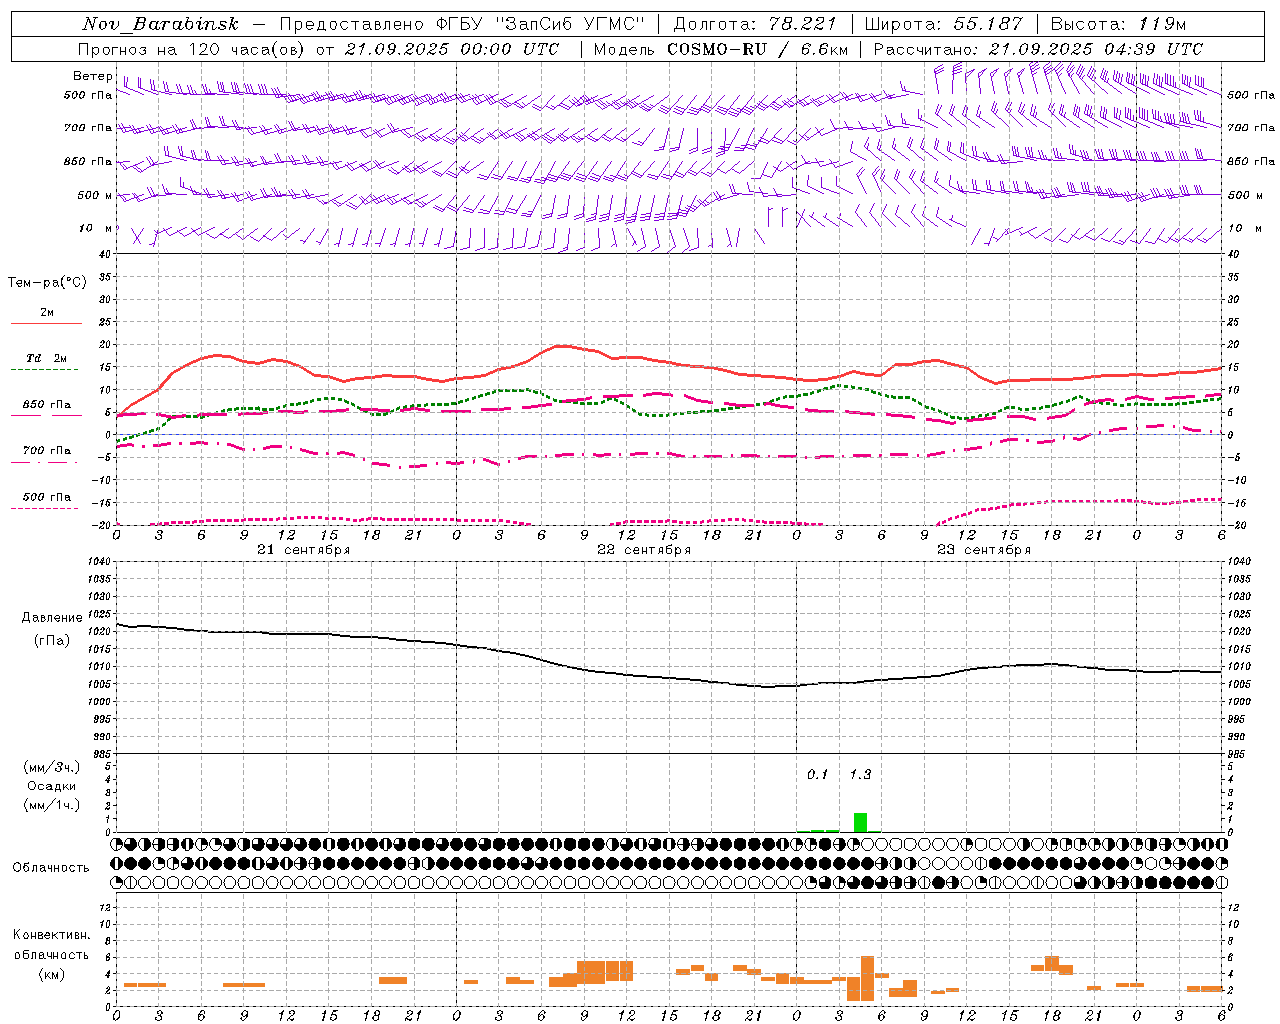Screen dimensions: 1280x1024
Task: Click the '21 сентября' date label
Action: 303,550
